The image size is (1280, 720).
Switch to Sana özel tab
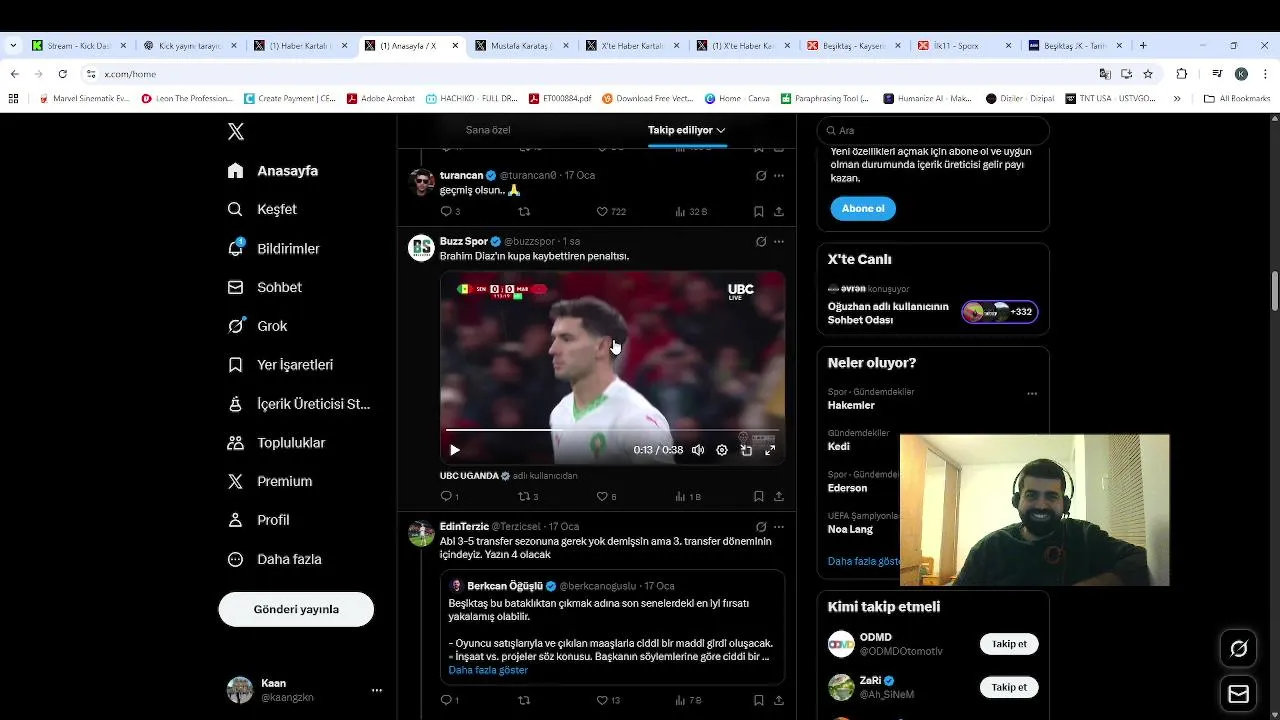pyautogui.click(x=488, y=130)
